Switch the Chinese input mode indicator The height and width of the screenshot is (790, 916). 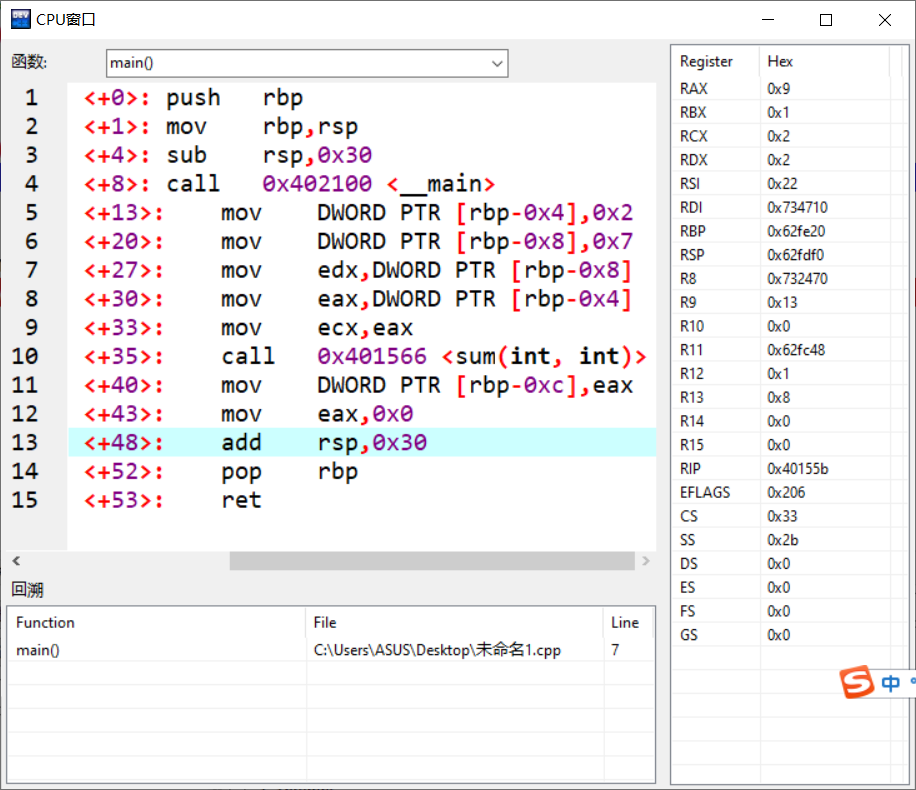click(891, 683)
